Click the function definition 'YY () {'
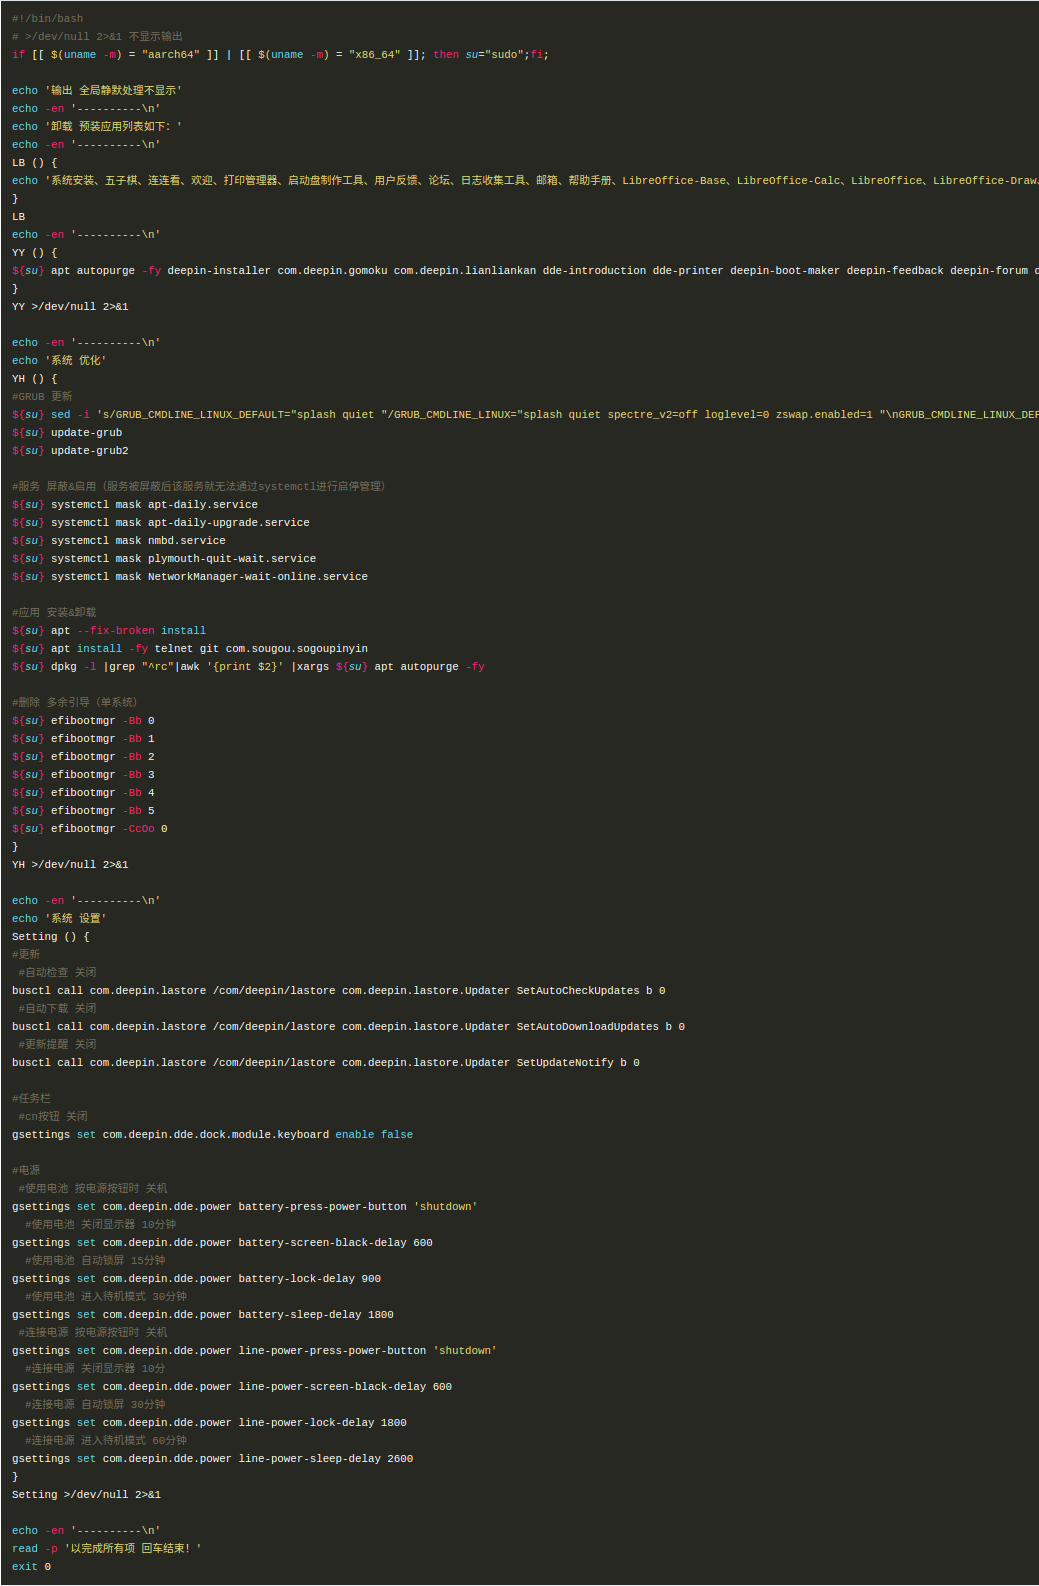This screenshot has height=1586, width=1039. coord(35,253)
